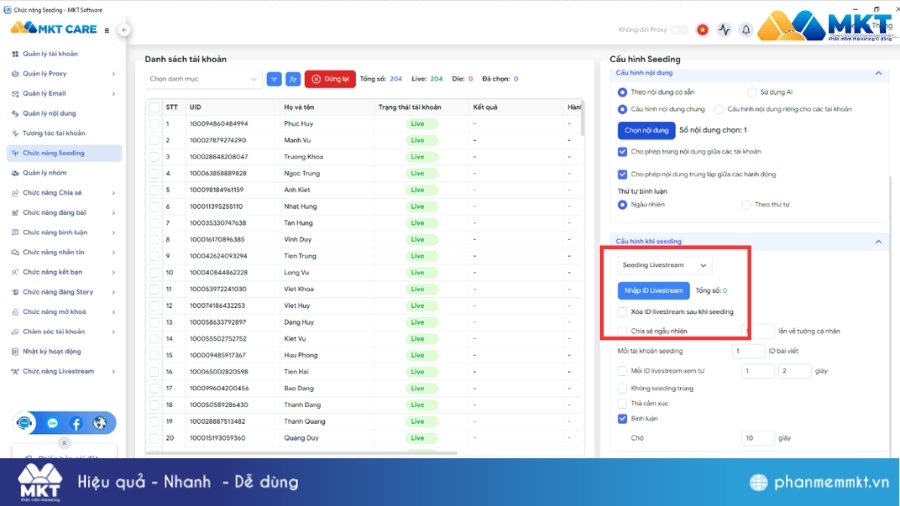Select the Quản lý Proxy sidebar icon
The image size is (900, 506).
[x=15, y=73]
